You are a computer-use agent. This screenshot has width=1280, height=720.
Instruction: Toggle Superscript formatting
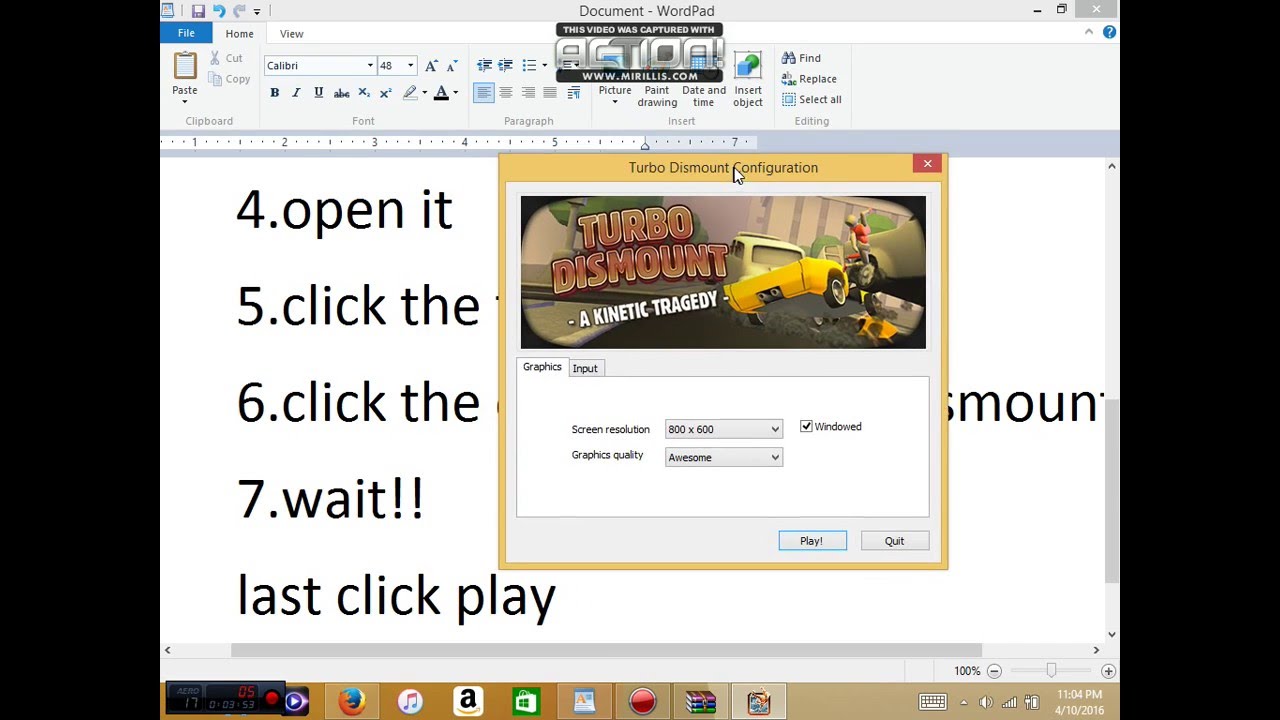coord(385,93)
